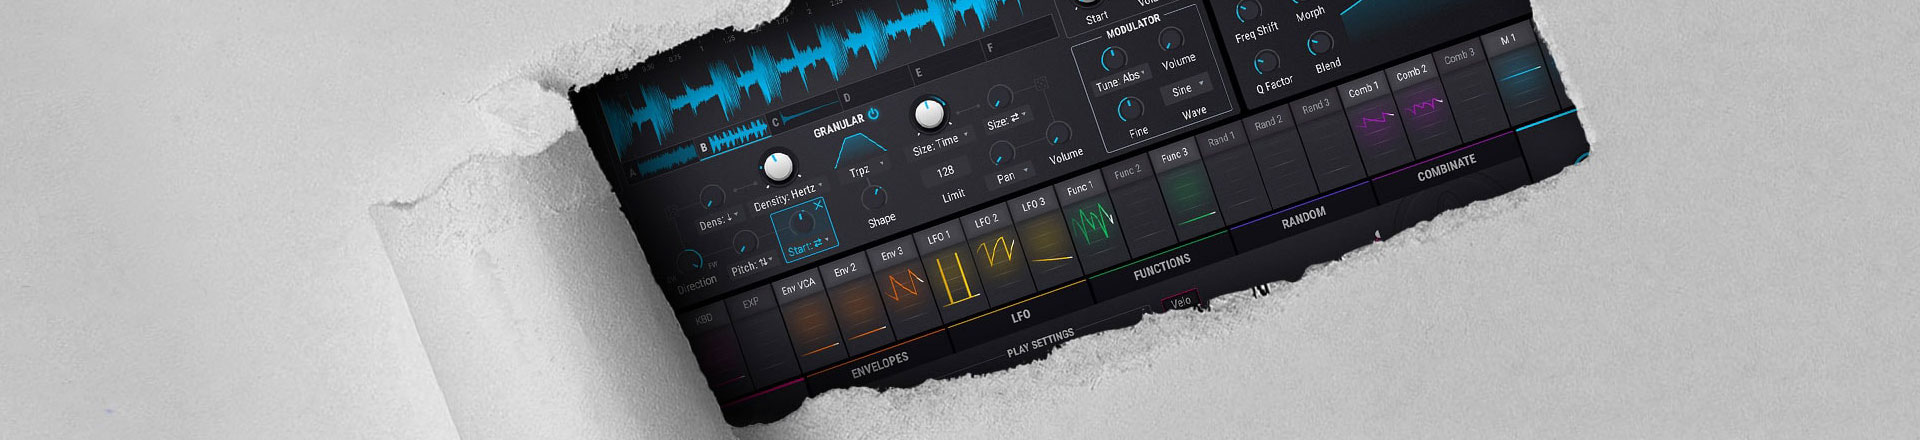Click the grain Limit value 128
1920x440 pixels.
[945, 172]
